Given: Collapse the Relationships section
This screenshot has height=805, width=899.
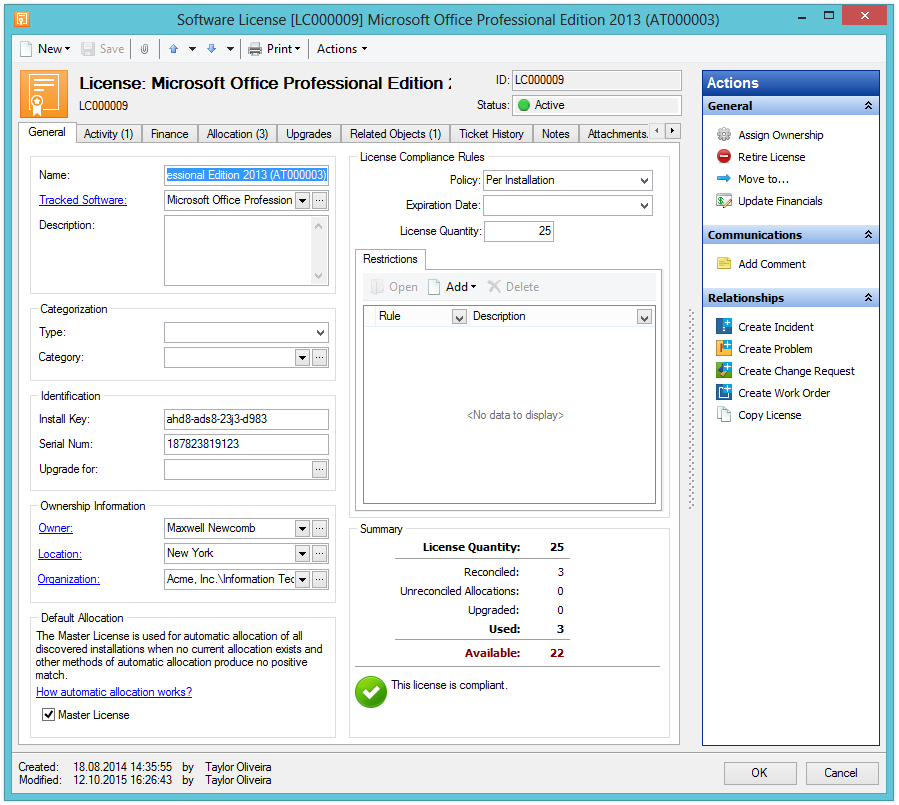Looking at the screenshot, I should point(868,298).
